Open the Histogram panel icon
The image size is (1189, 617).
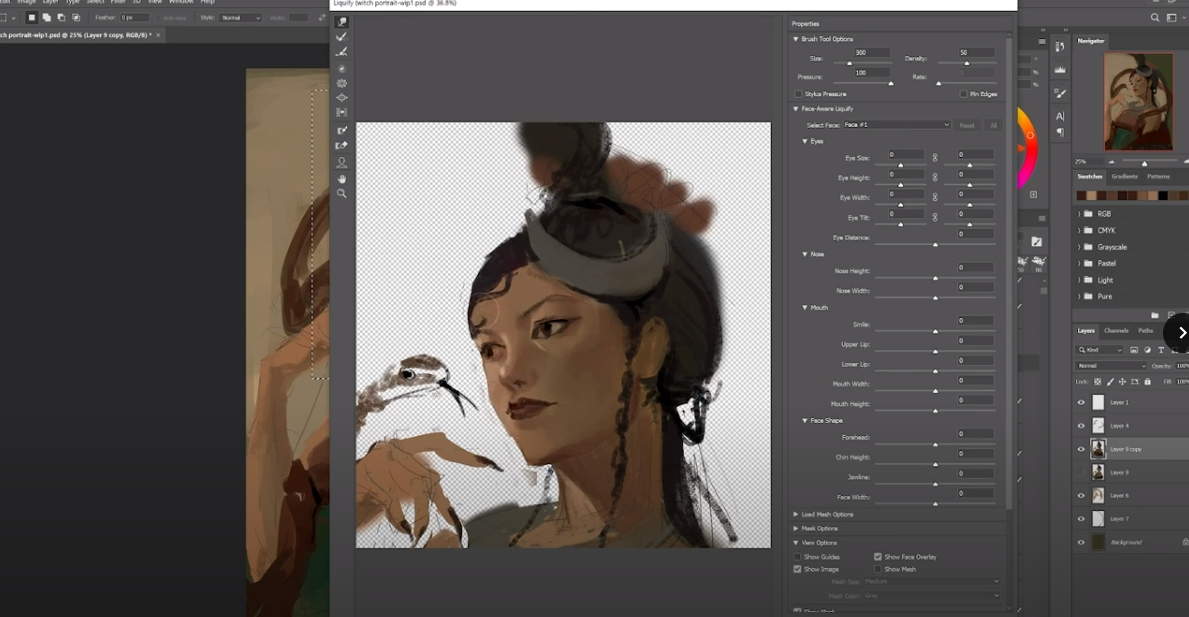click(1060, 69)
